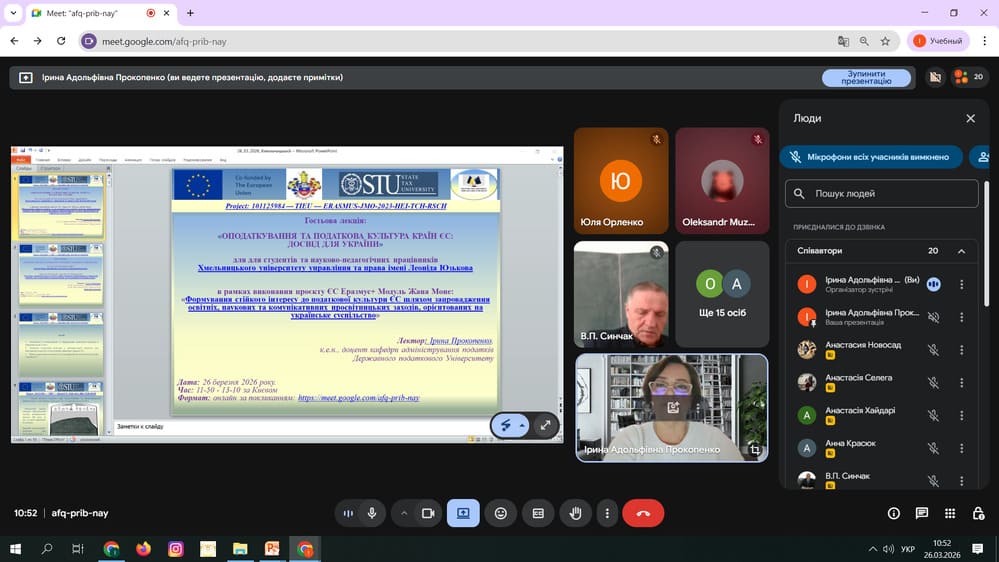The width and height of the screenshot is (999, 562).
Task: Toggle the captions (CC) button
Action: 538,513
